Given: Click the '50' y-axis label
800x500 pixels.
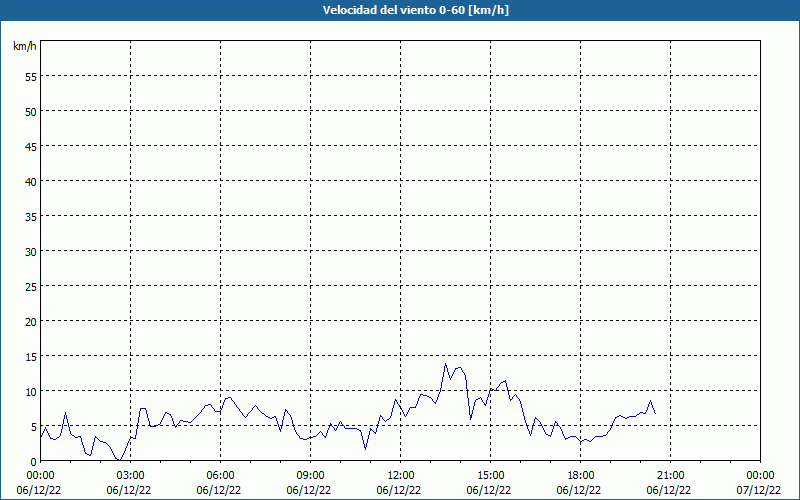Looking at the screenshot, I should [31, 111].
